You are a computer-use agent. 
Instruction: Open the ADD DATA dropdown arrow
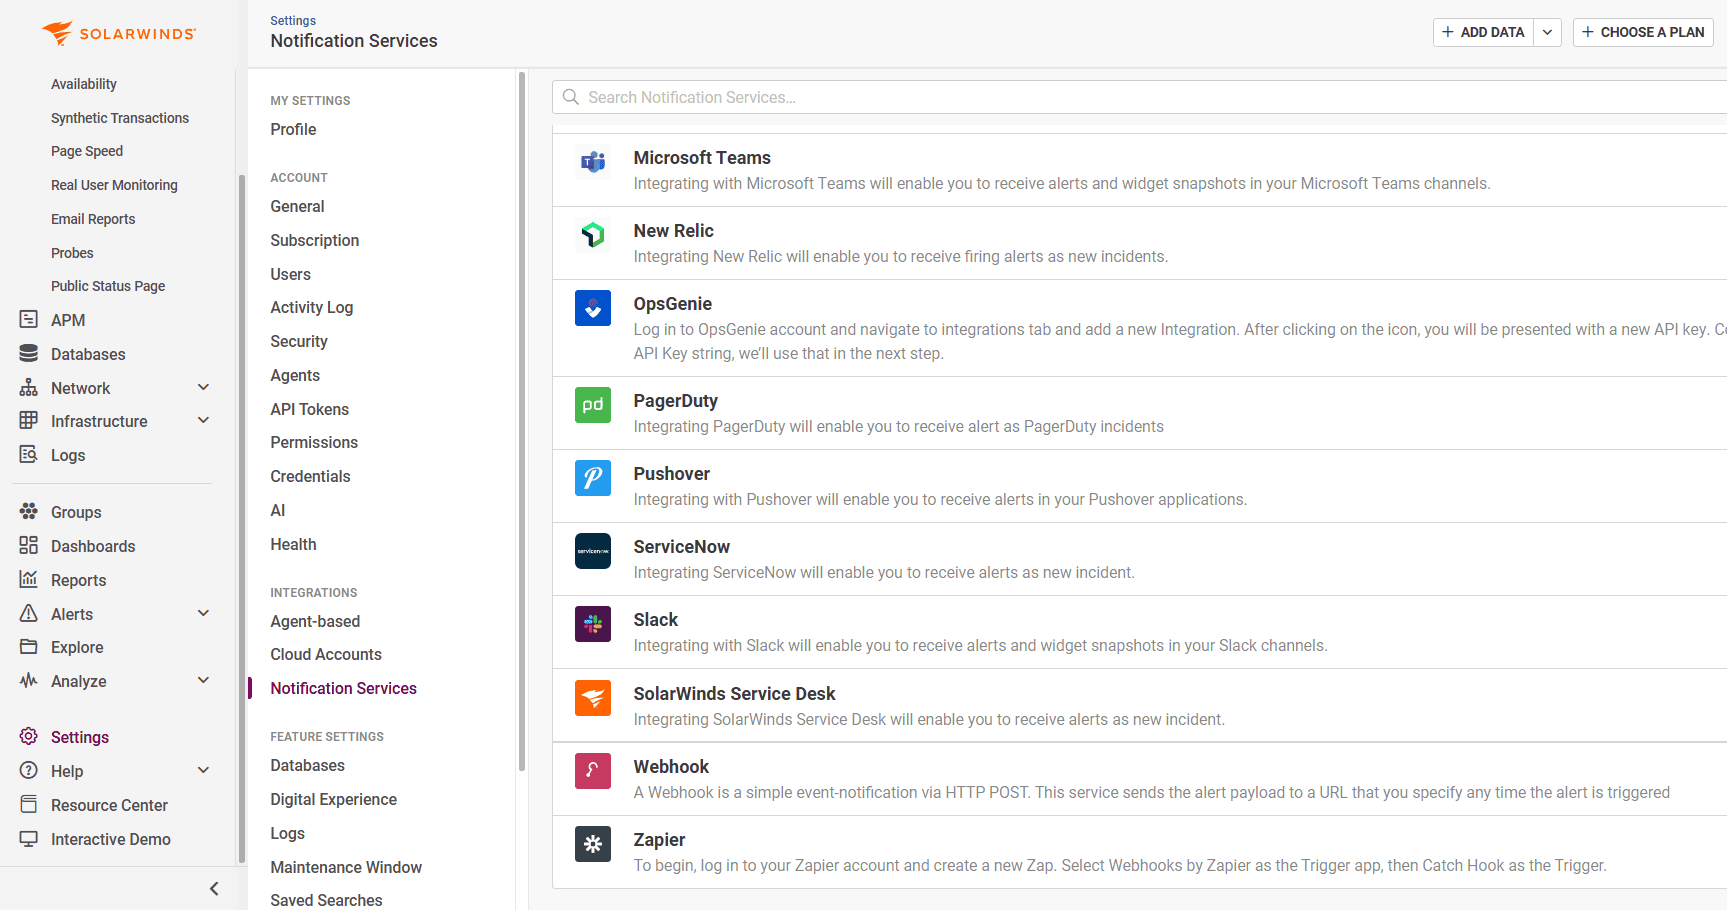1547,32
